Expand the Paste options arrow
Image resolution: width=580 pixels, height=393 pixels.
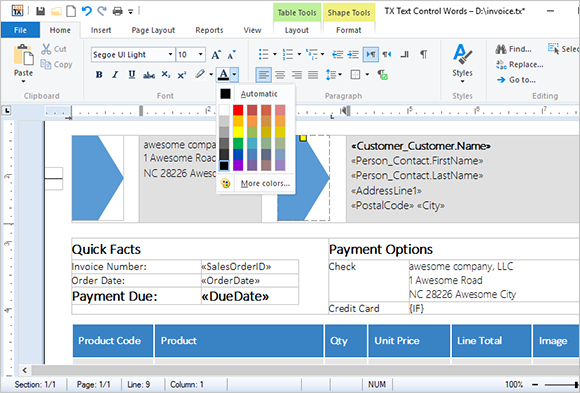(23, 81)
